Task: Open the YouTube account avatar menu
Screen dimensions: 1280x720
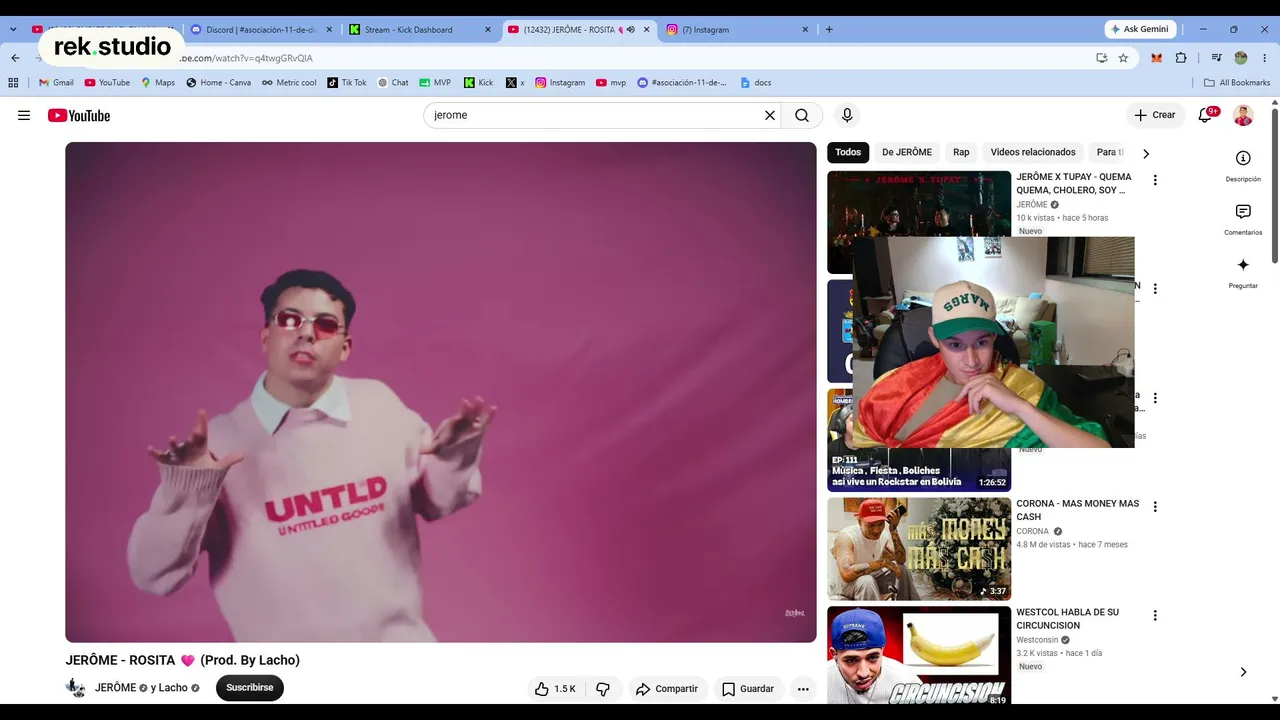Action: (1243, 115)
